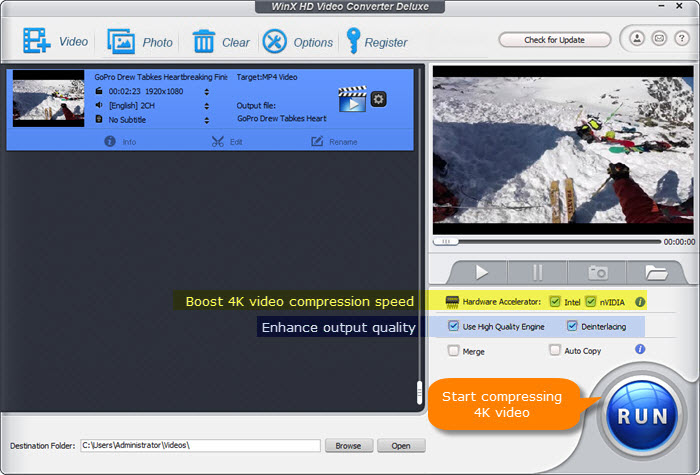Image resolution: width=700 pixels, height=475 pixels.
Task: Click the output file name GoPro Drew Tabkes Heart
Action: [282, 118]
